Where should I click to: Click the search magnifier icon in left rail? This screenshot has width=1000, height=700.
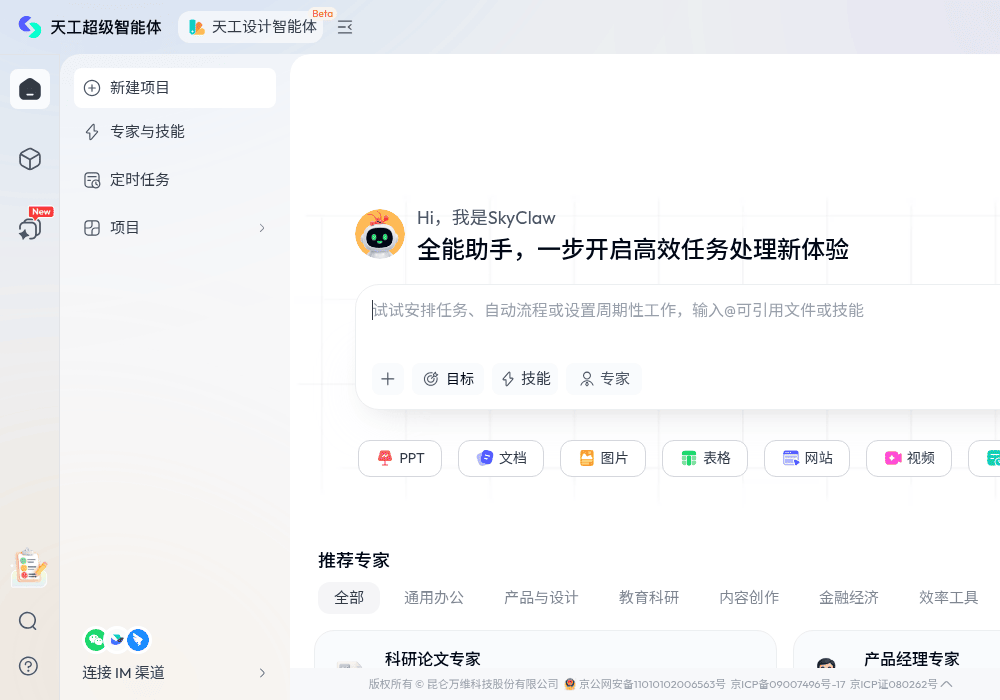(x=28, y=620)
